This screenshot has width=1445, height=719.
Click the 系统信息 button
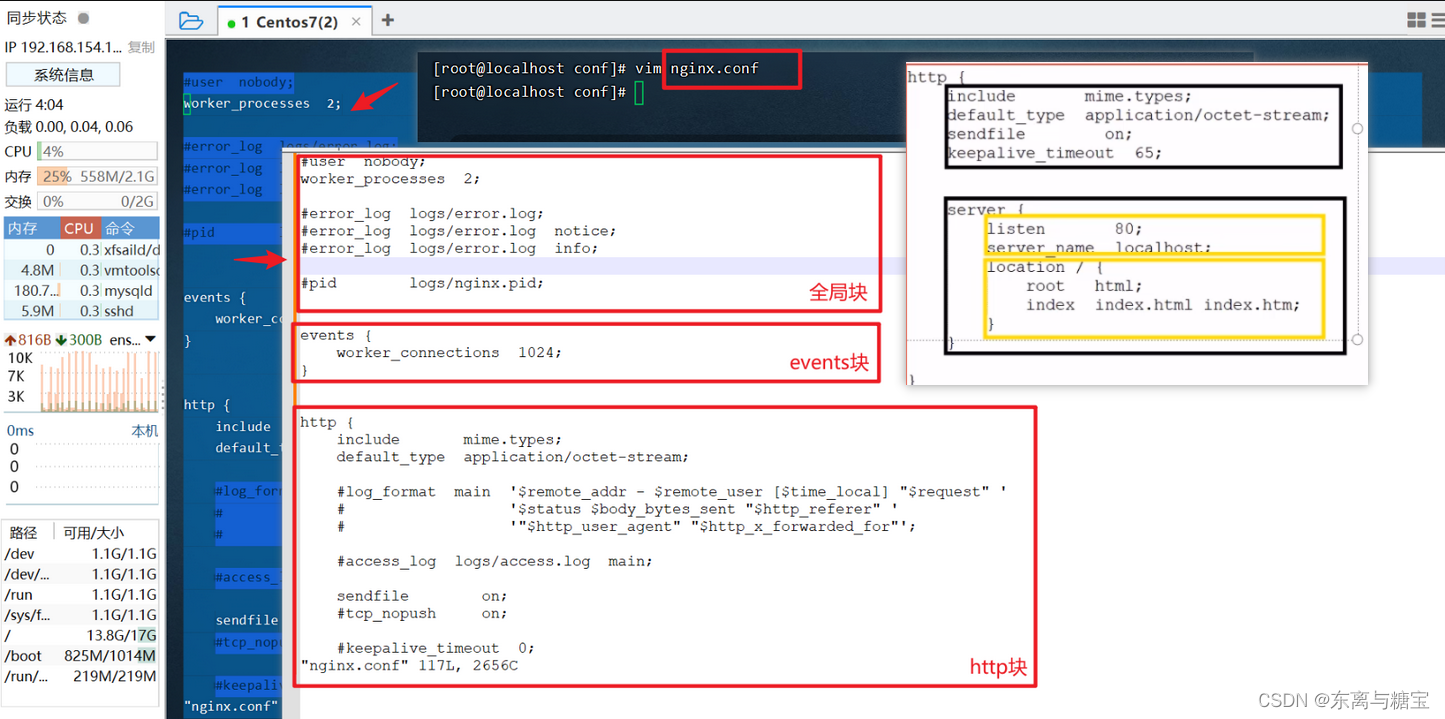(63, 75)
